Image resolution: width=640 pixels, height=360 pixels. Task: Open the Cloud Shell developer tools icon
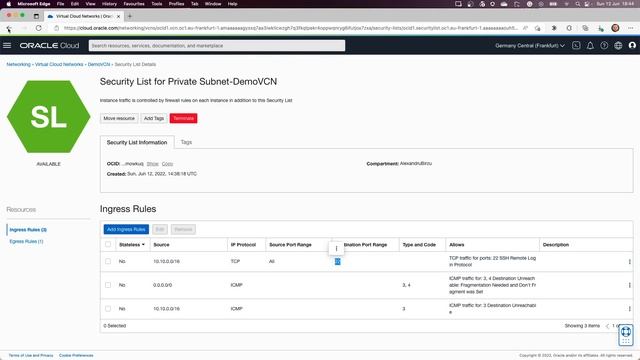(576, 46)
